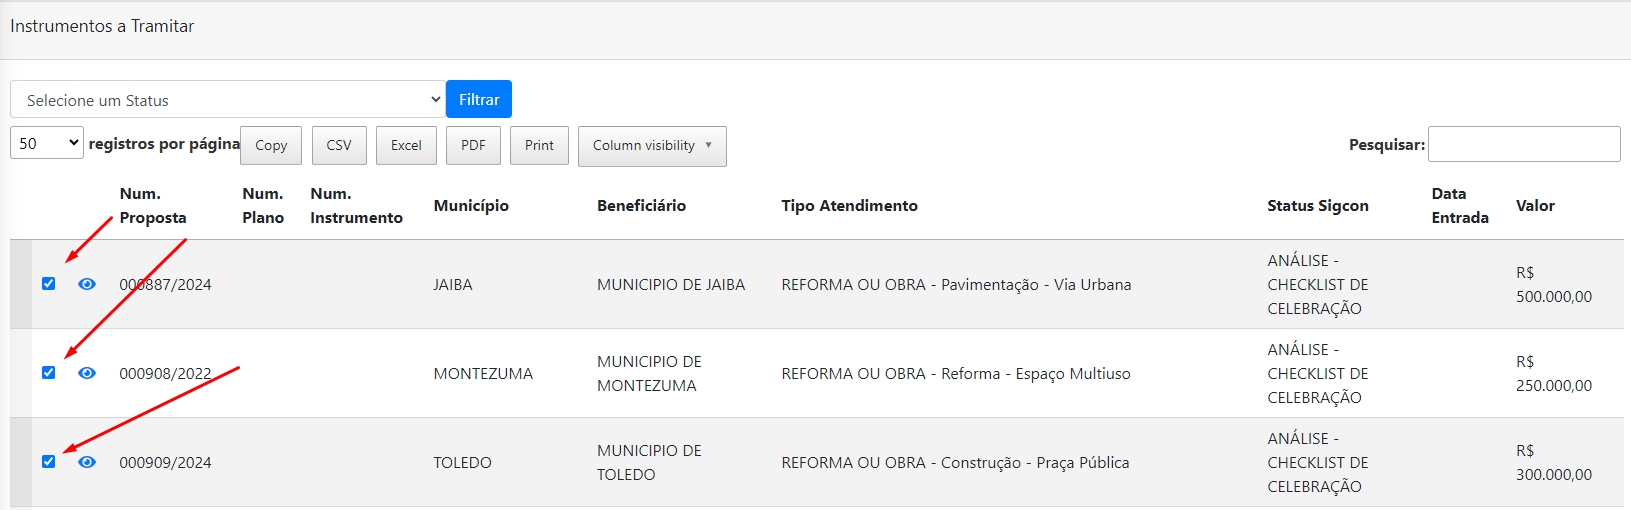Image resolution: width=1631 pixels, height=510 pixels.
Task: Copy the table data with Copy button
Action: coord(271,146)
